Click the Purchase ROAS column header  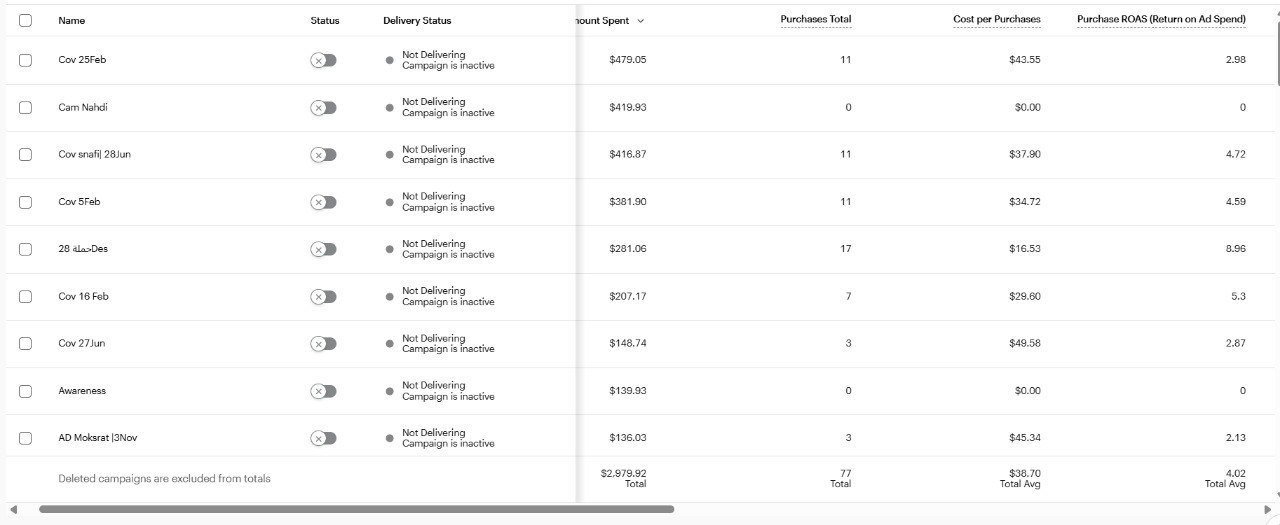point(1160,20)
